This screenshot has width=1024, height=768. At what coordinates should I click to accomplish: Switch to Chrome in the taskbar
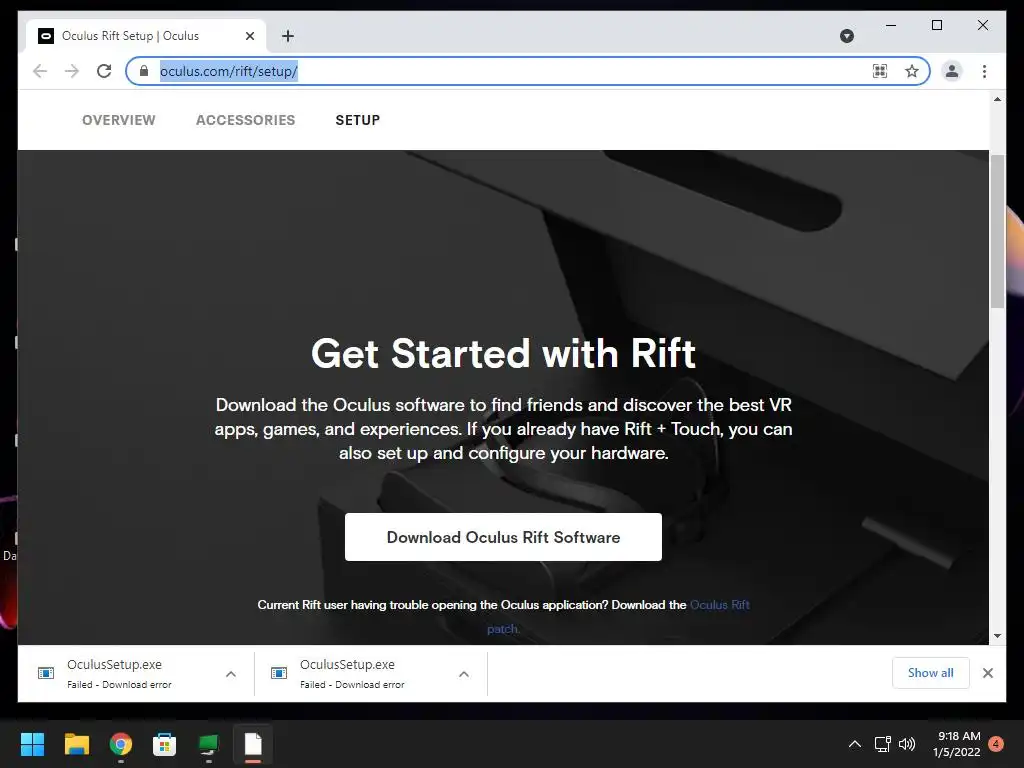click(x=121, y=744)
